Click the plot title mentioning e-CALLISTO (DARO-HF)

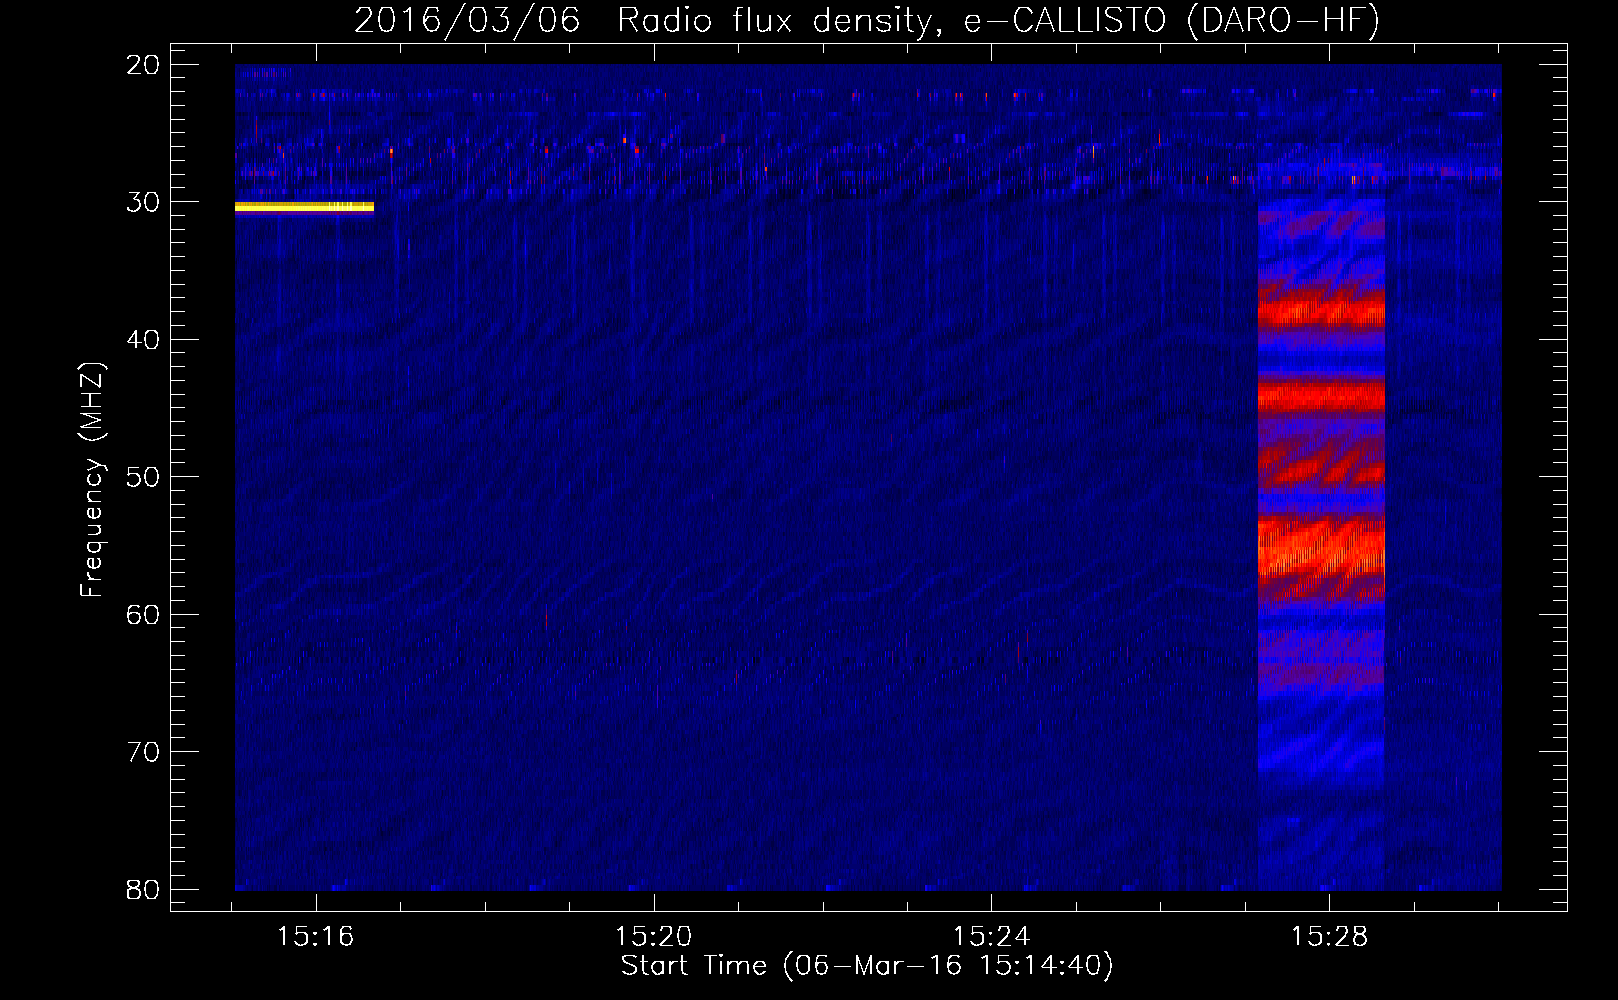click(867, 20)
